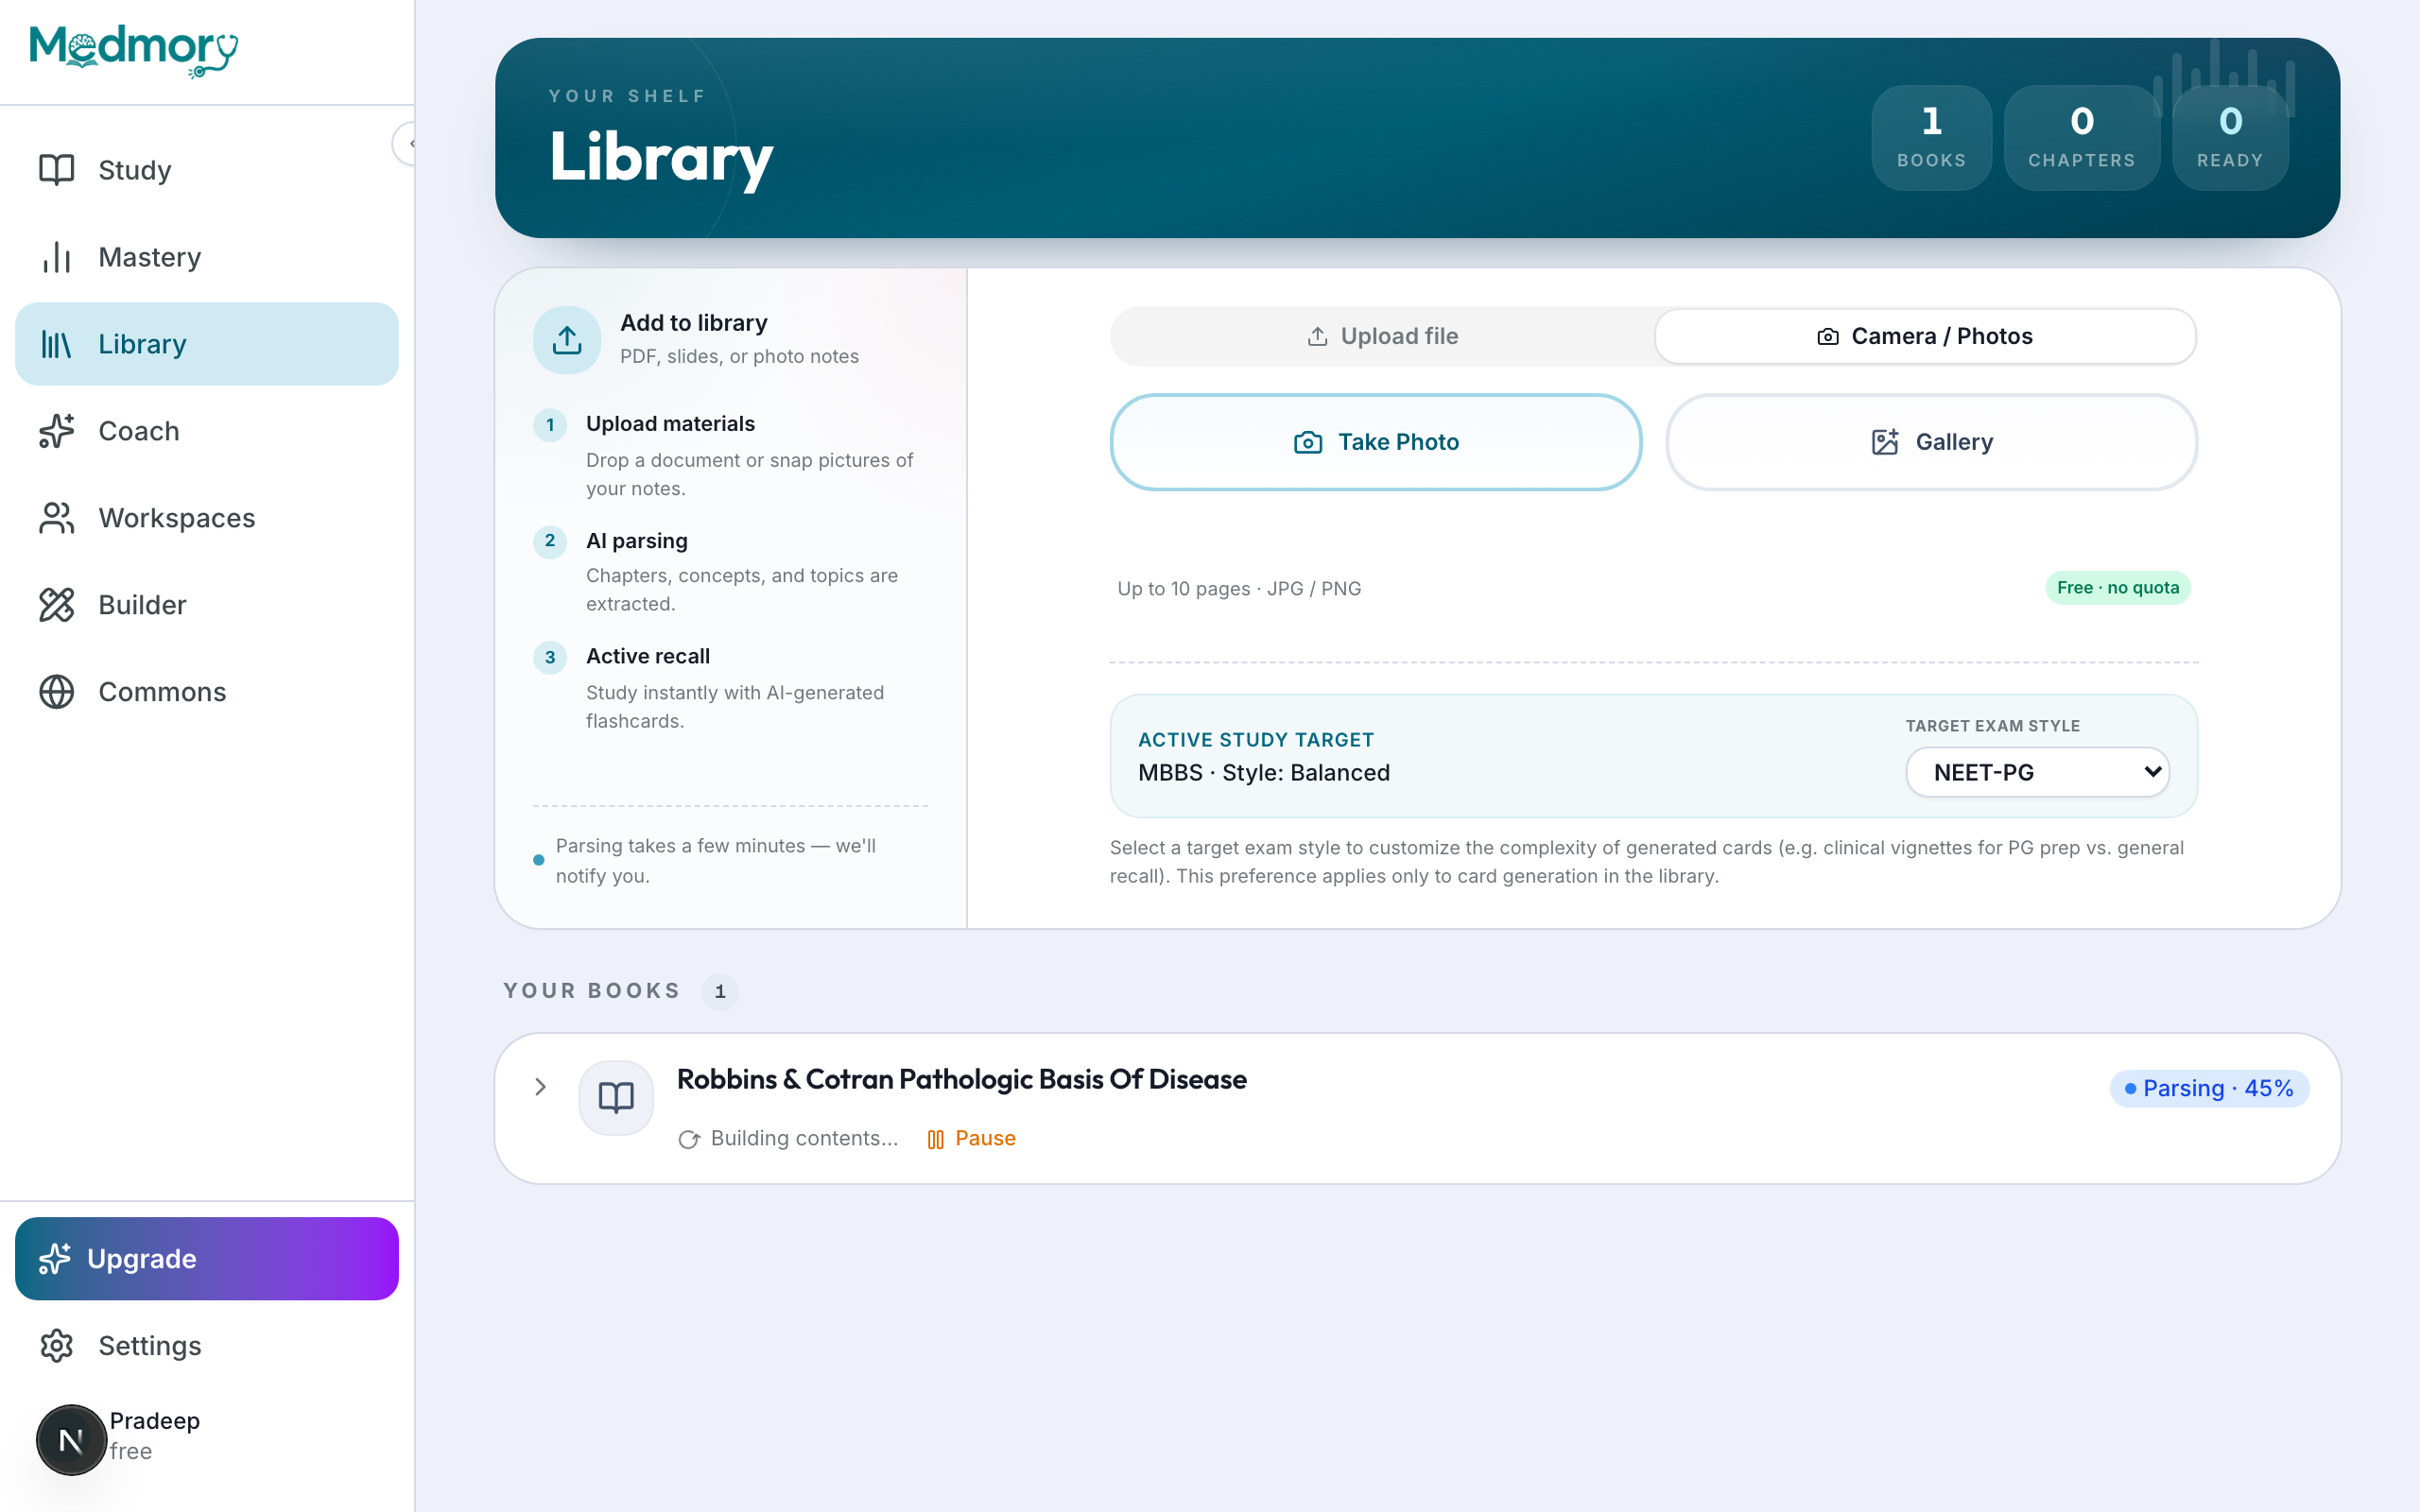This screenshot has height=1512, width=2420.
Task: Click the Settings gear icon
Action: [x=57, y=1346]
